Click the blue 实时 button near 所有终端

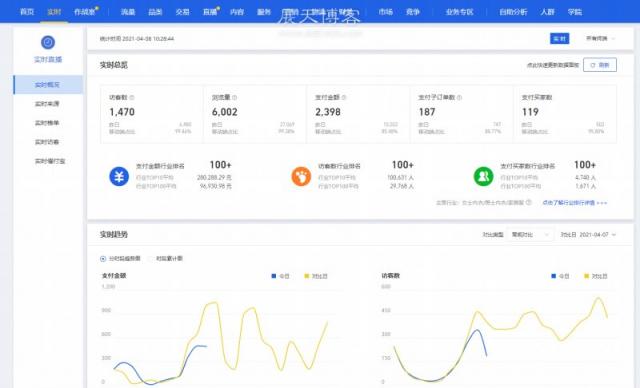tap(560, 38)
